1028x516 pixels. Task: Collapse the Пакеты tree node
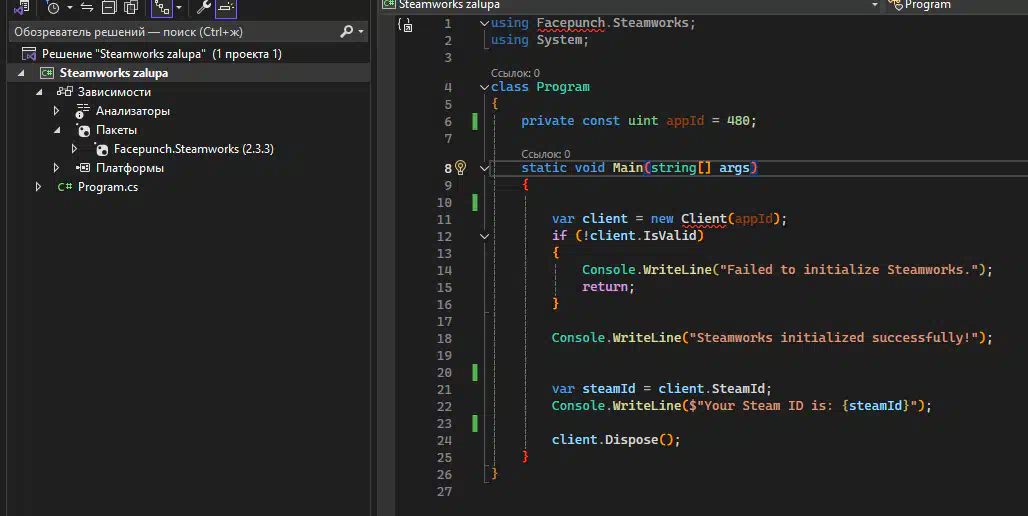click(57, 130)
